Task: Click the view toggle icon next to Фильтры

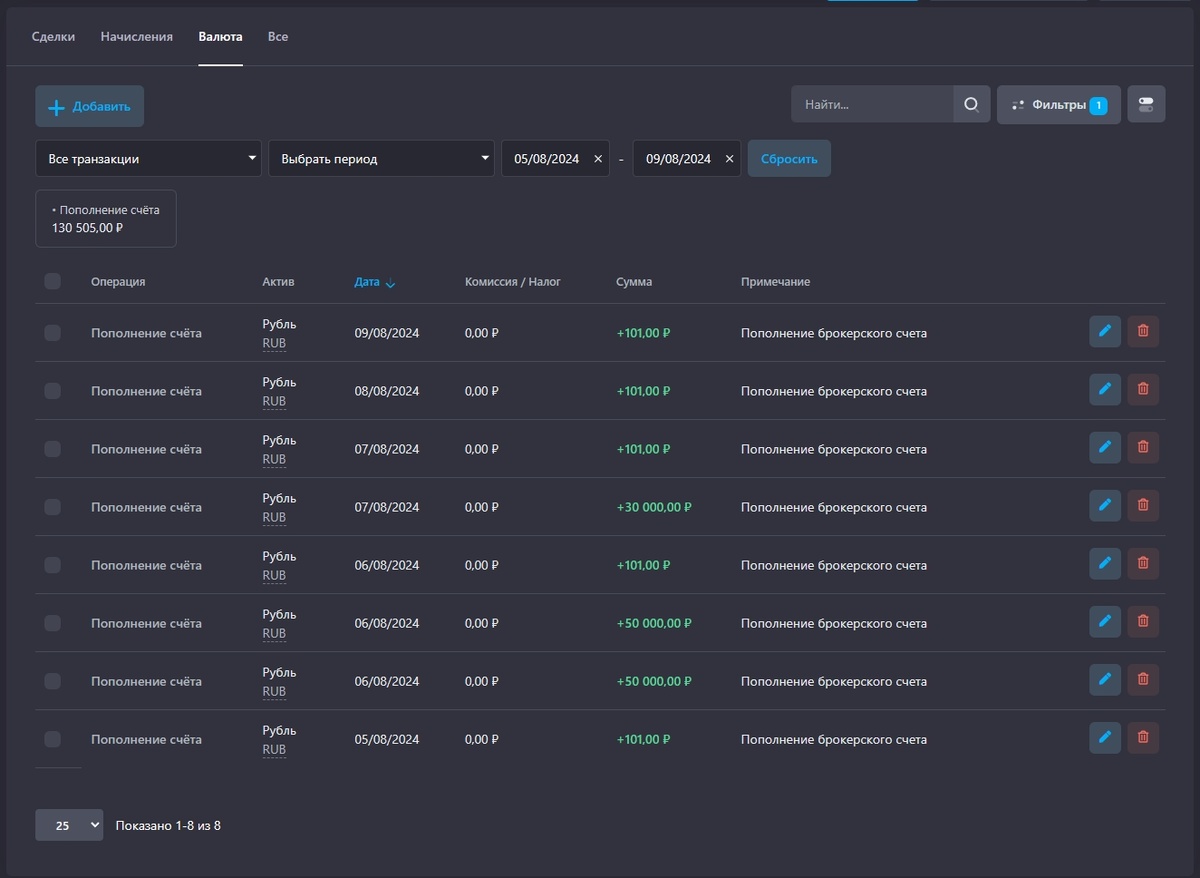Action: click(x=1146, y=104)
